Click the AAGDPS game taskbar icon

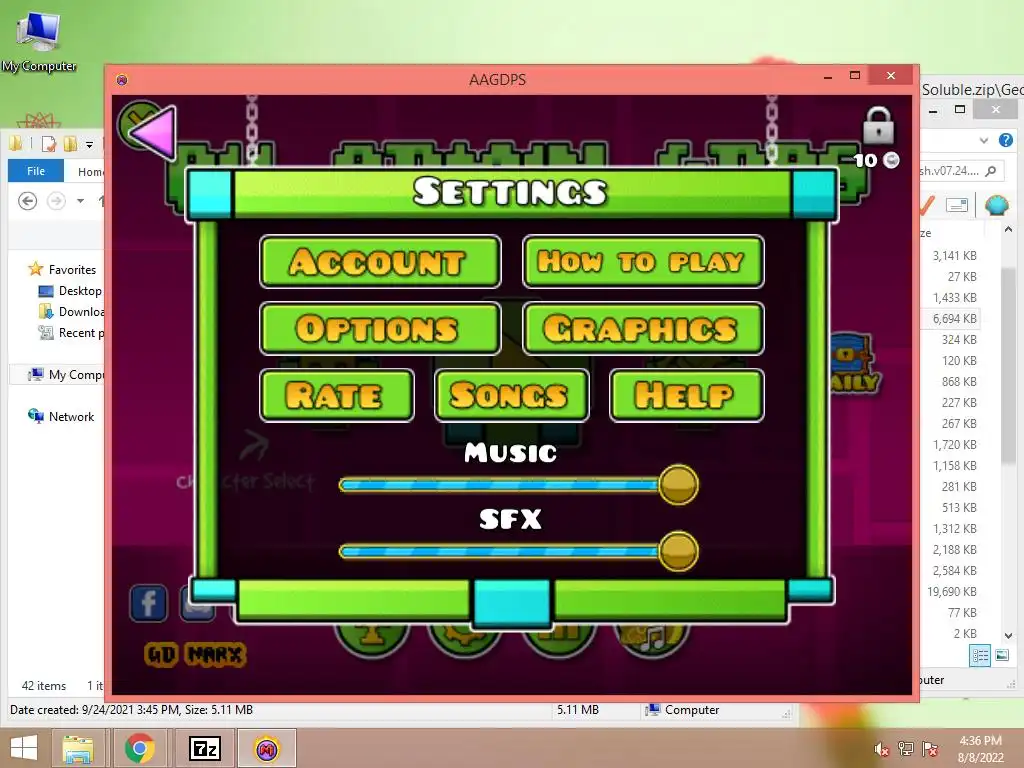point(266,748)
